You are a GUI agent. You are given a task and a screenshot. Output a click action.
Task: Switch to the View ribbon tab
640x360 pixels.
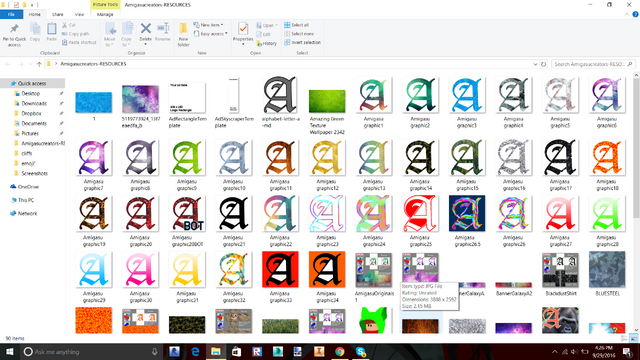[79, 14]
